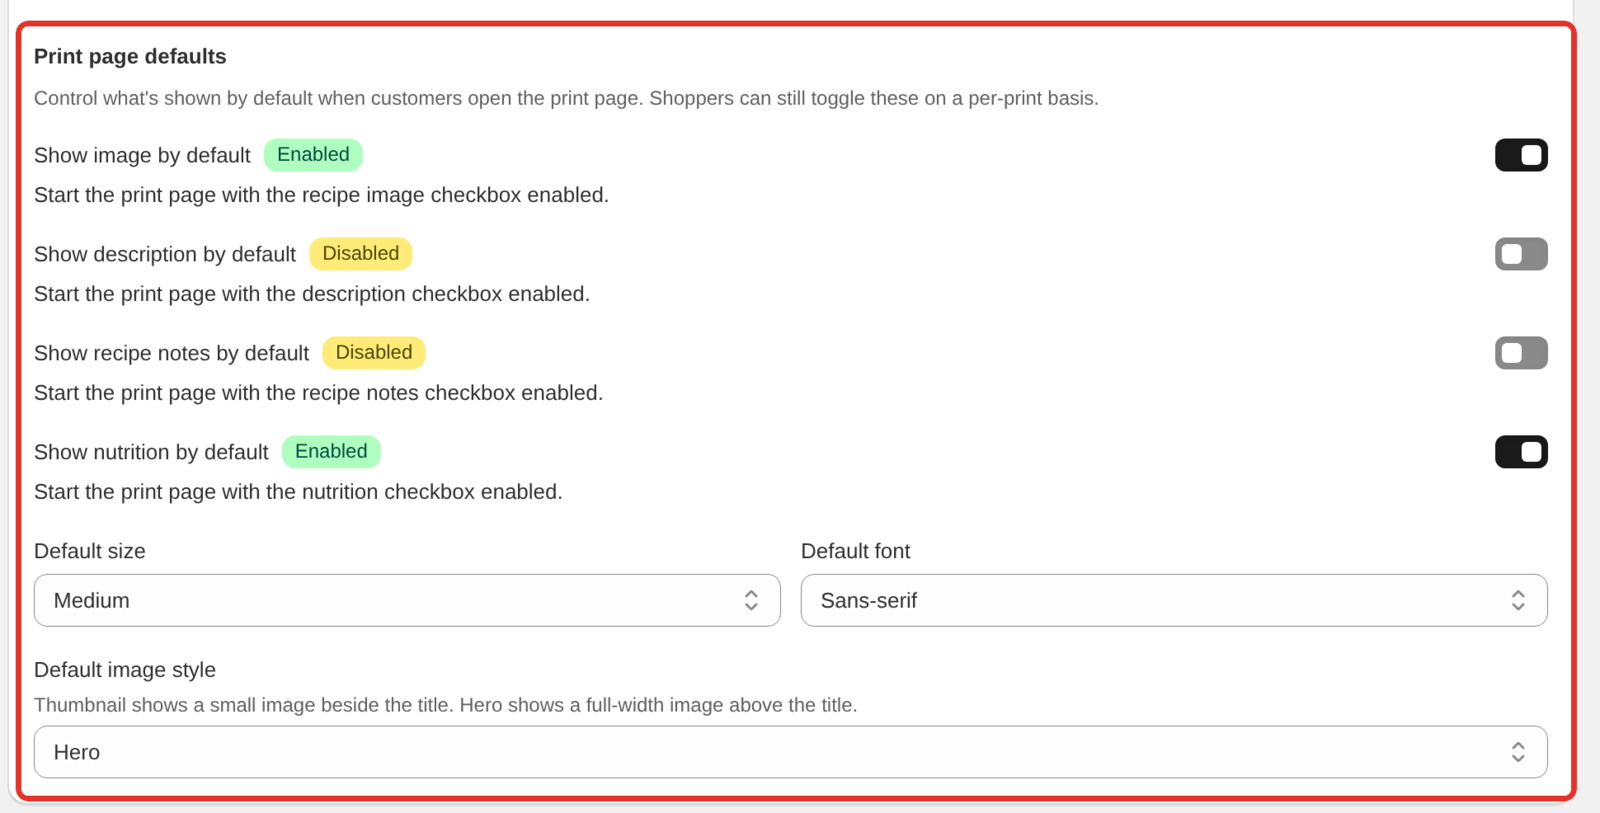
Task: Enable the Show description by default switch
Action: point(1521,254)
